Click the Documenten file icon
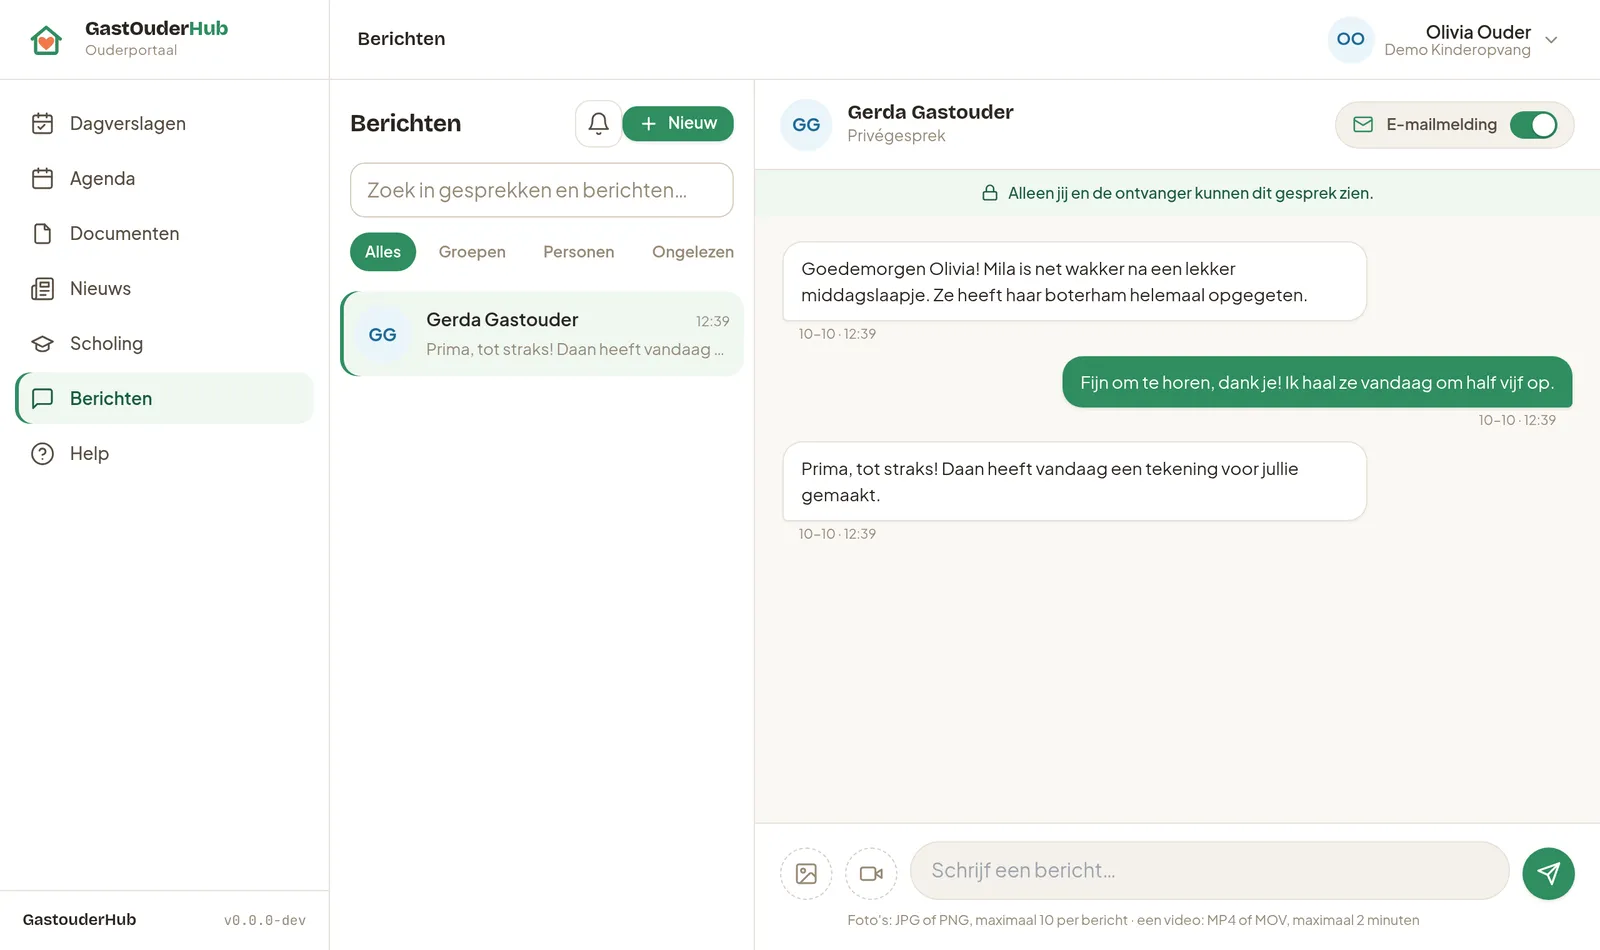This screenshot has height=950, width=1600. click(x=42, y=233)
